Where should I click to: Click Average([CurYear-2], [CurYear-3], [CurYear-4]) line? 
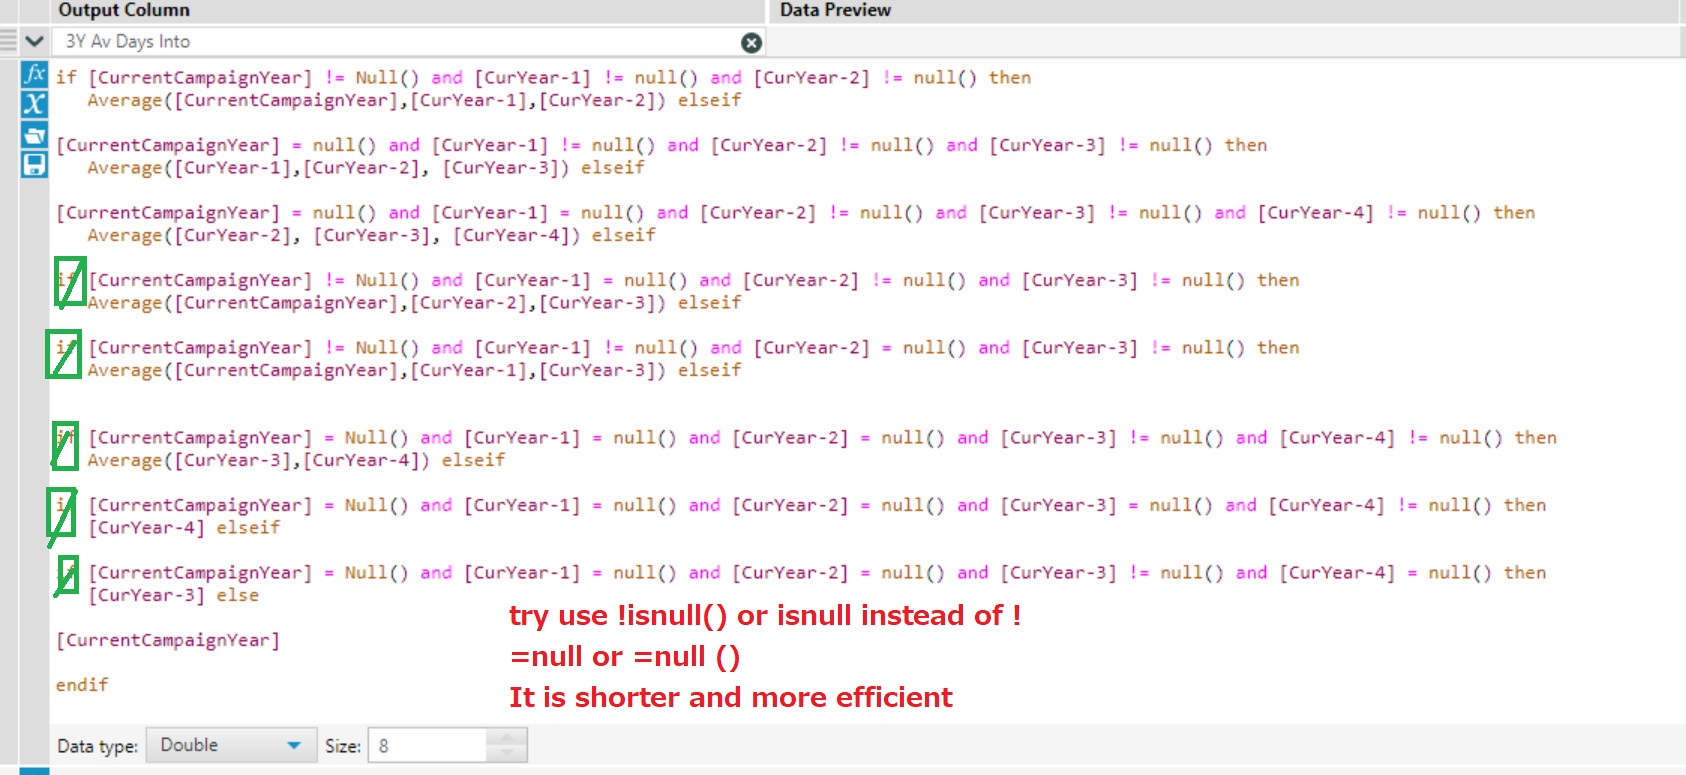pos(371,235)
